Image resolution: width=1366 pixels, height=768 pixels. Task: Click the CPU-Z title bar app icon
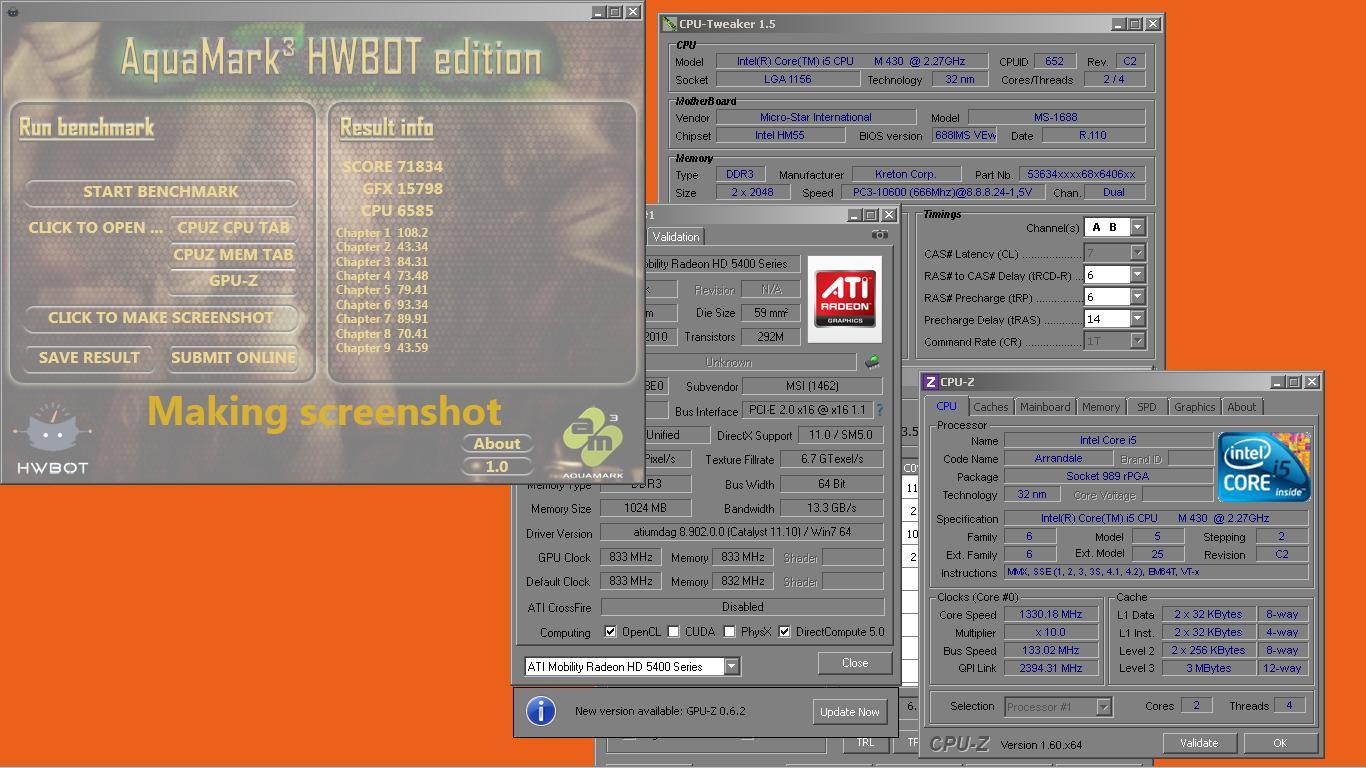(x=930, y=382)
